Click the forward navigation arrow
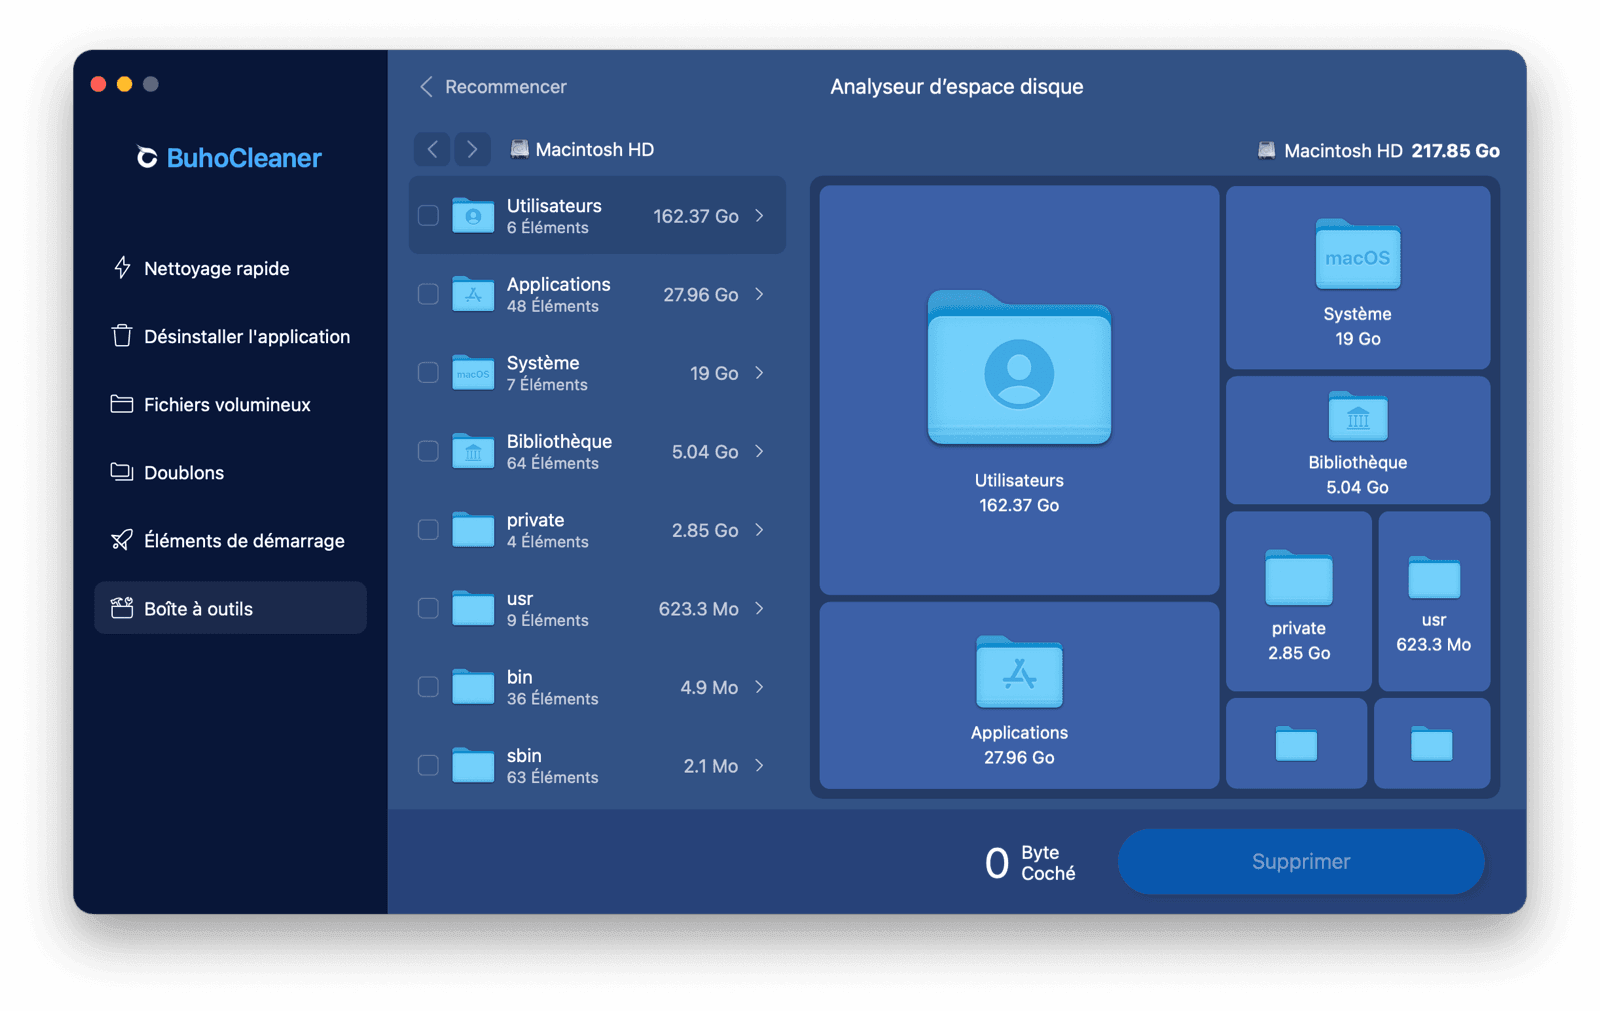Viewport: 1600px width, 1011px height. point(471,148)
